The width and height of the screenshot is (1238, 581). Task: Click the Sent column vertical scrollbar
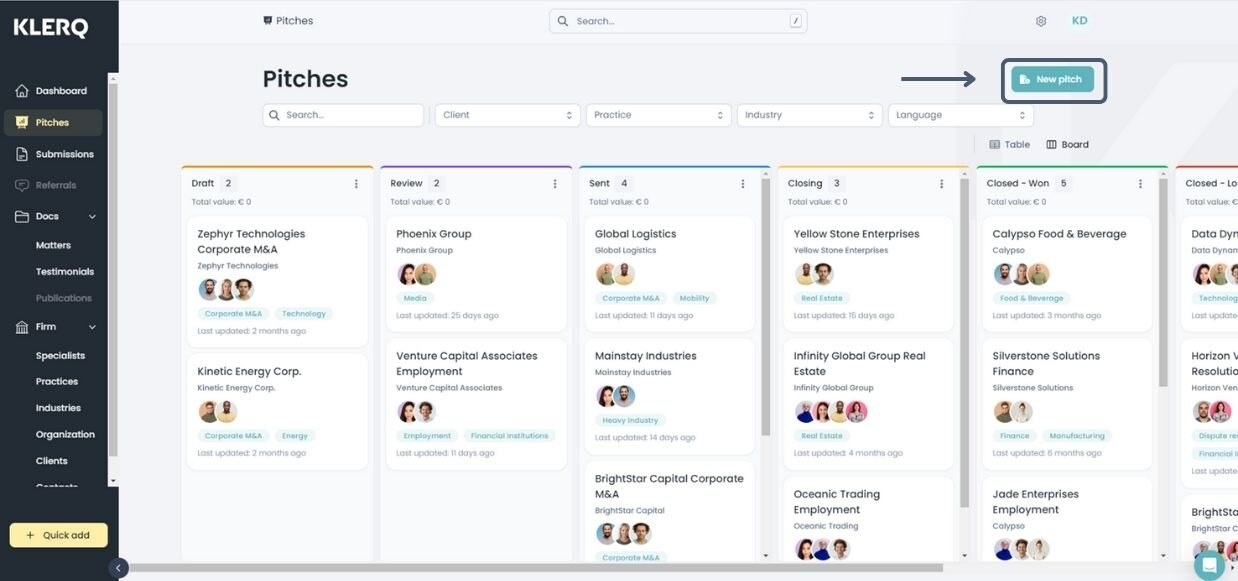pos(766,307)
